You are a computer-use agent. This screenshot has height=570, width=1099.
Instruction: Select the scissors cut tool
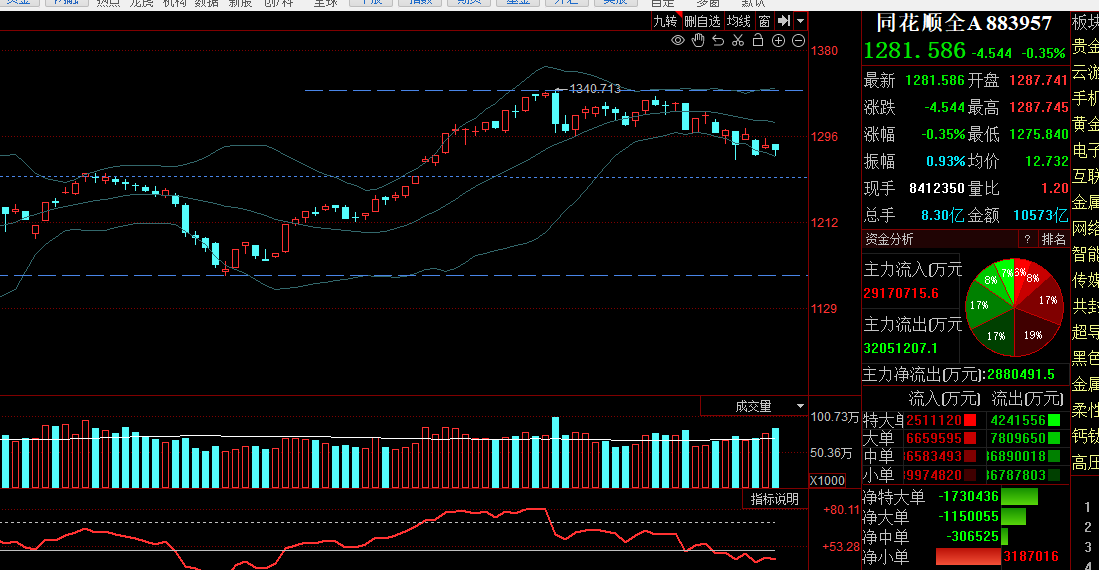tap(738, 41)
